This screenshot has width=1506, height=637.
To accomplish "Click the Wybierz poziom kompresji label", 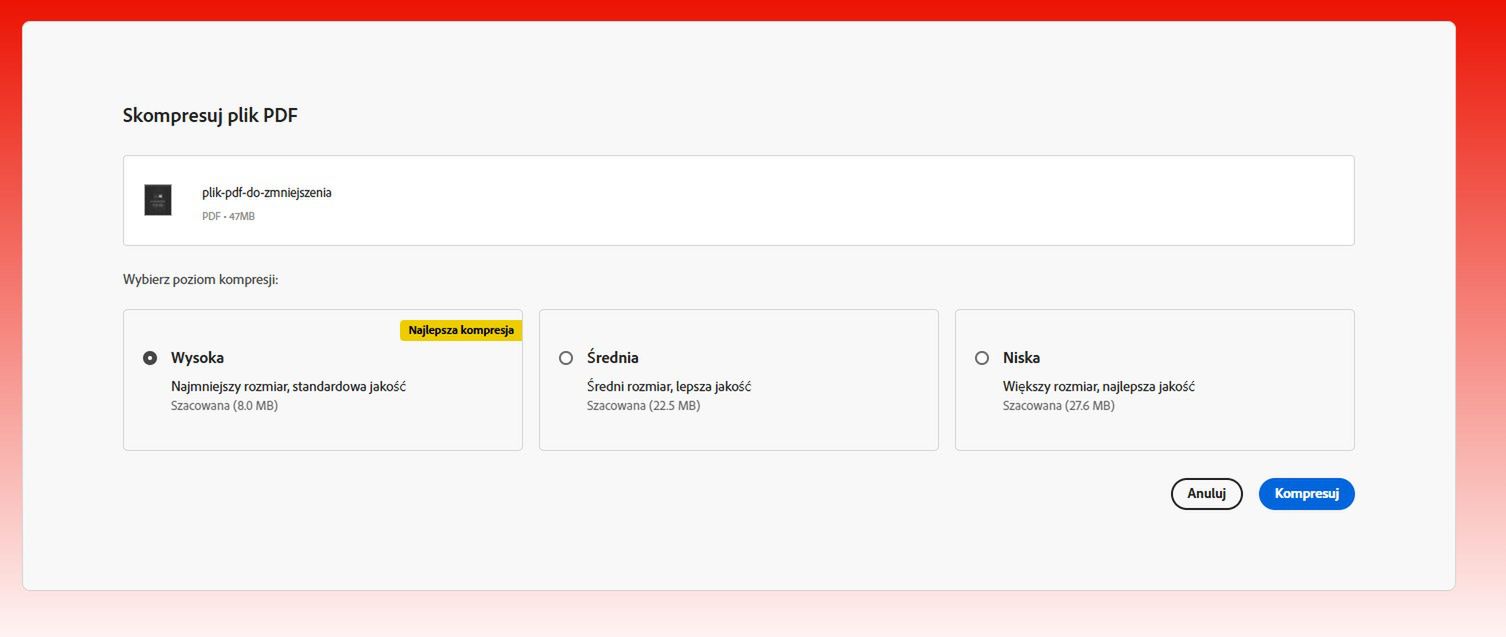I will coord(200,279).
